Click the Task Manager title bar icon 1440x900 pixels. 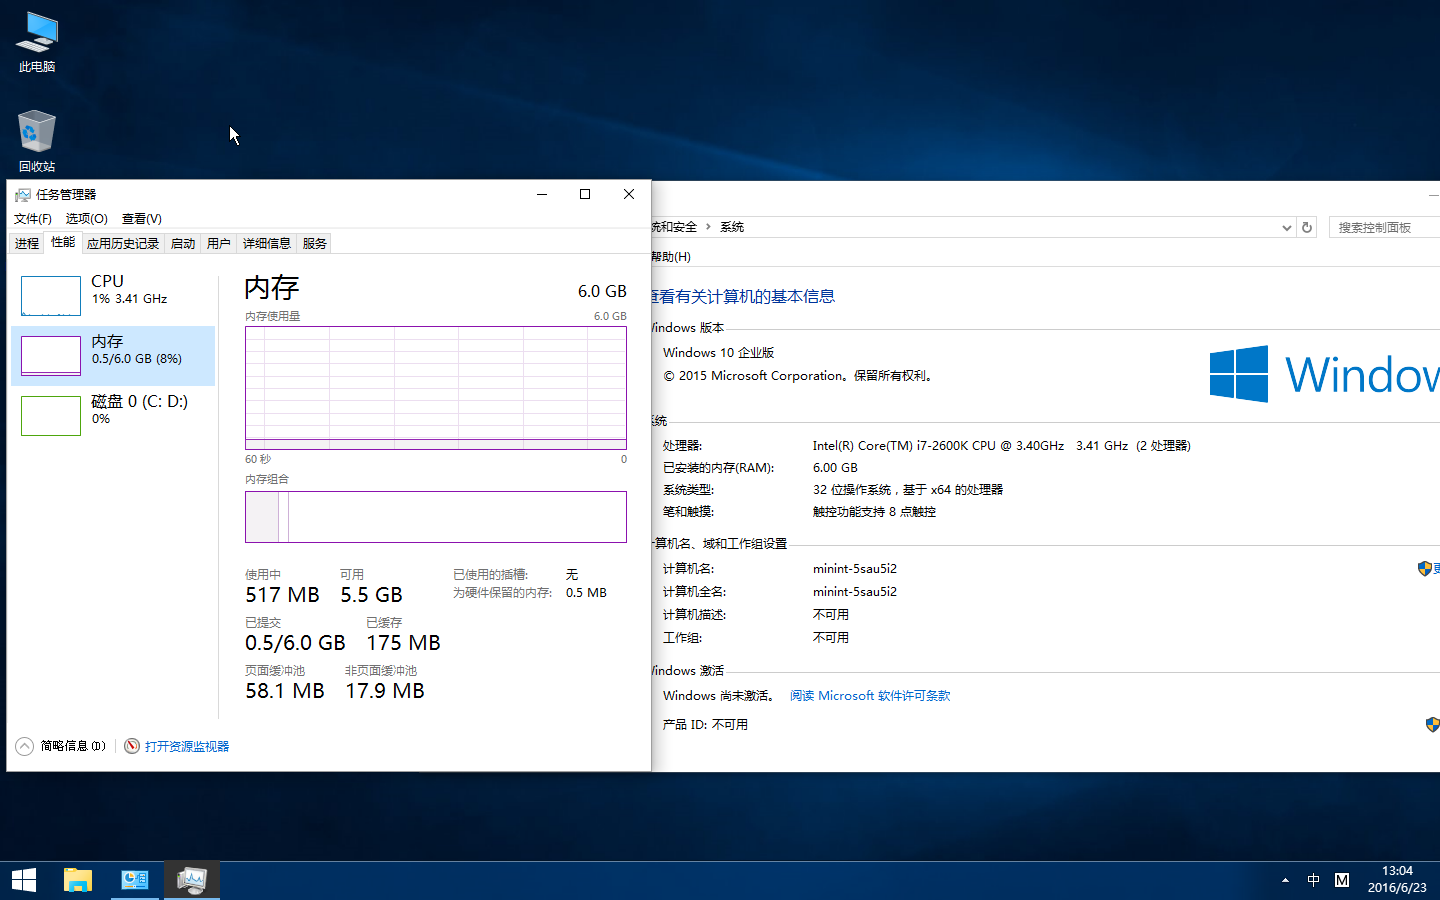coord(23,194)
